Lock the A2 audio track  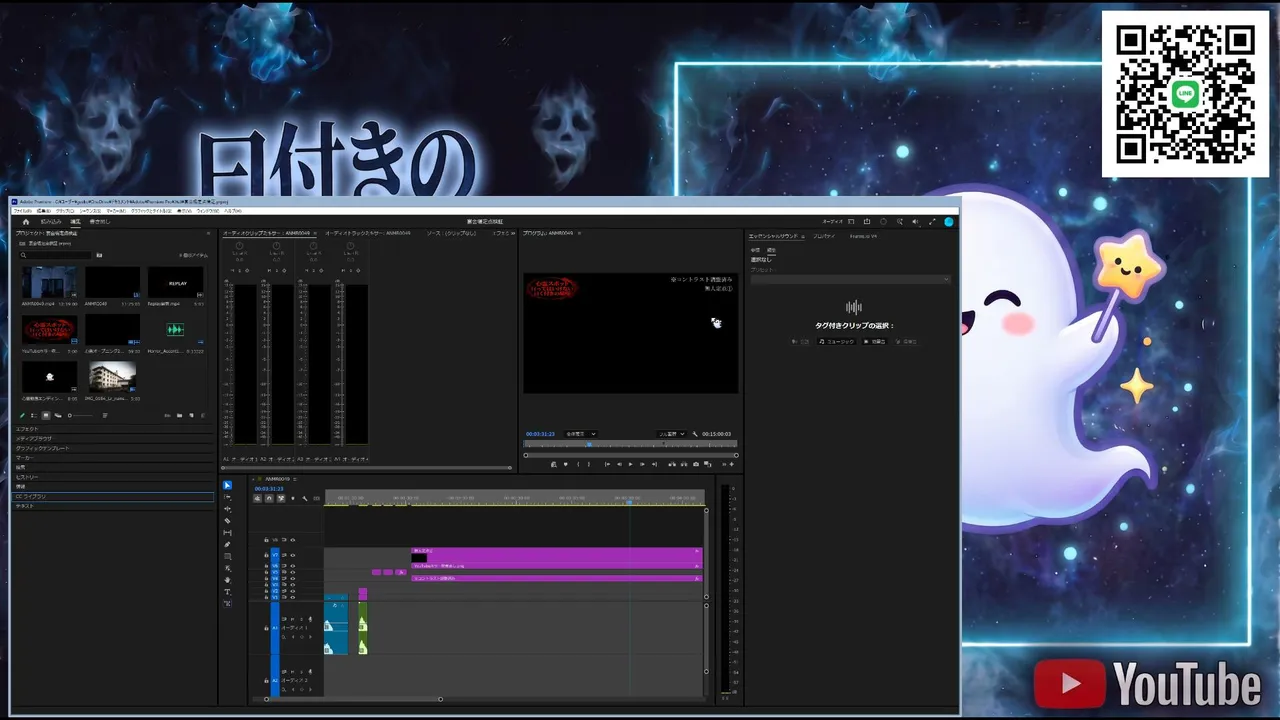pos(267,681)
